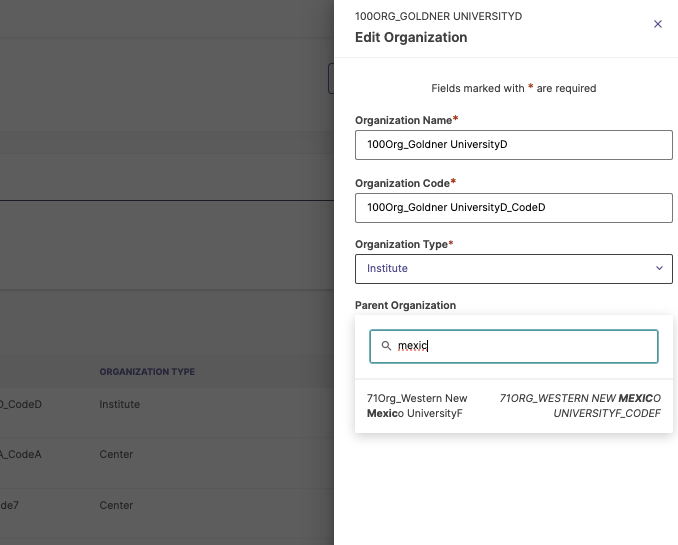Select the Center cell in the de7 row
Image resolution: width=678 pixels, height=545 pixels.
point(116,505)
